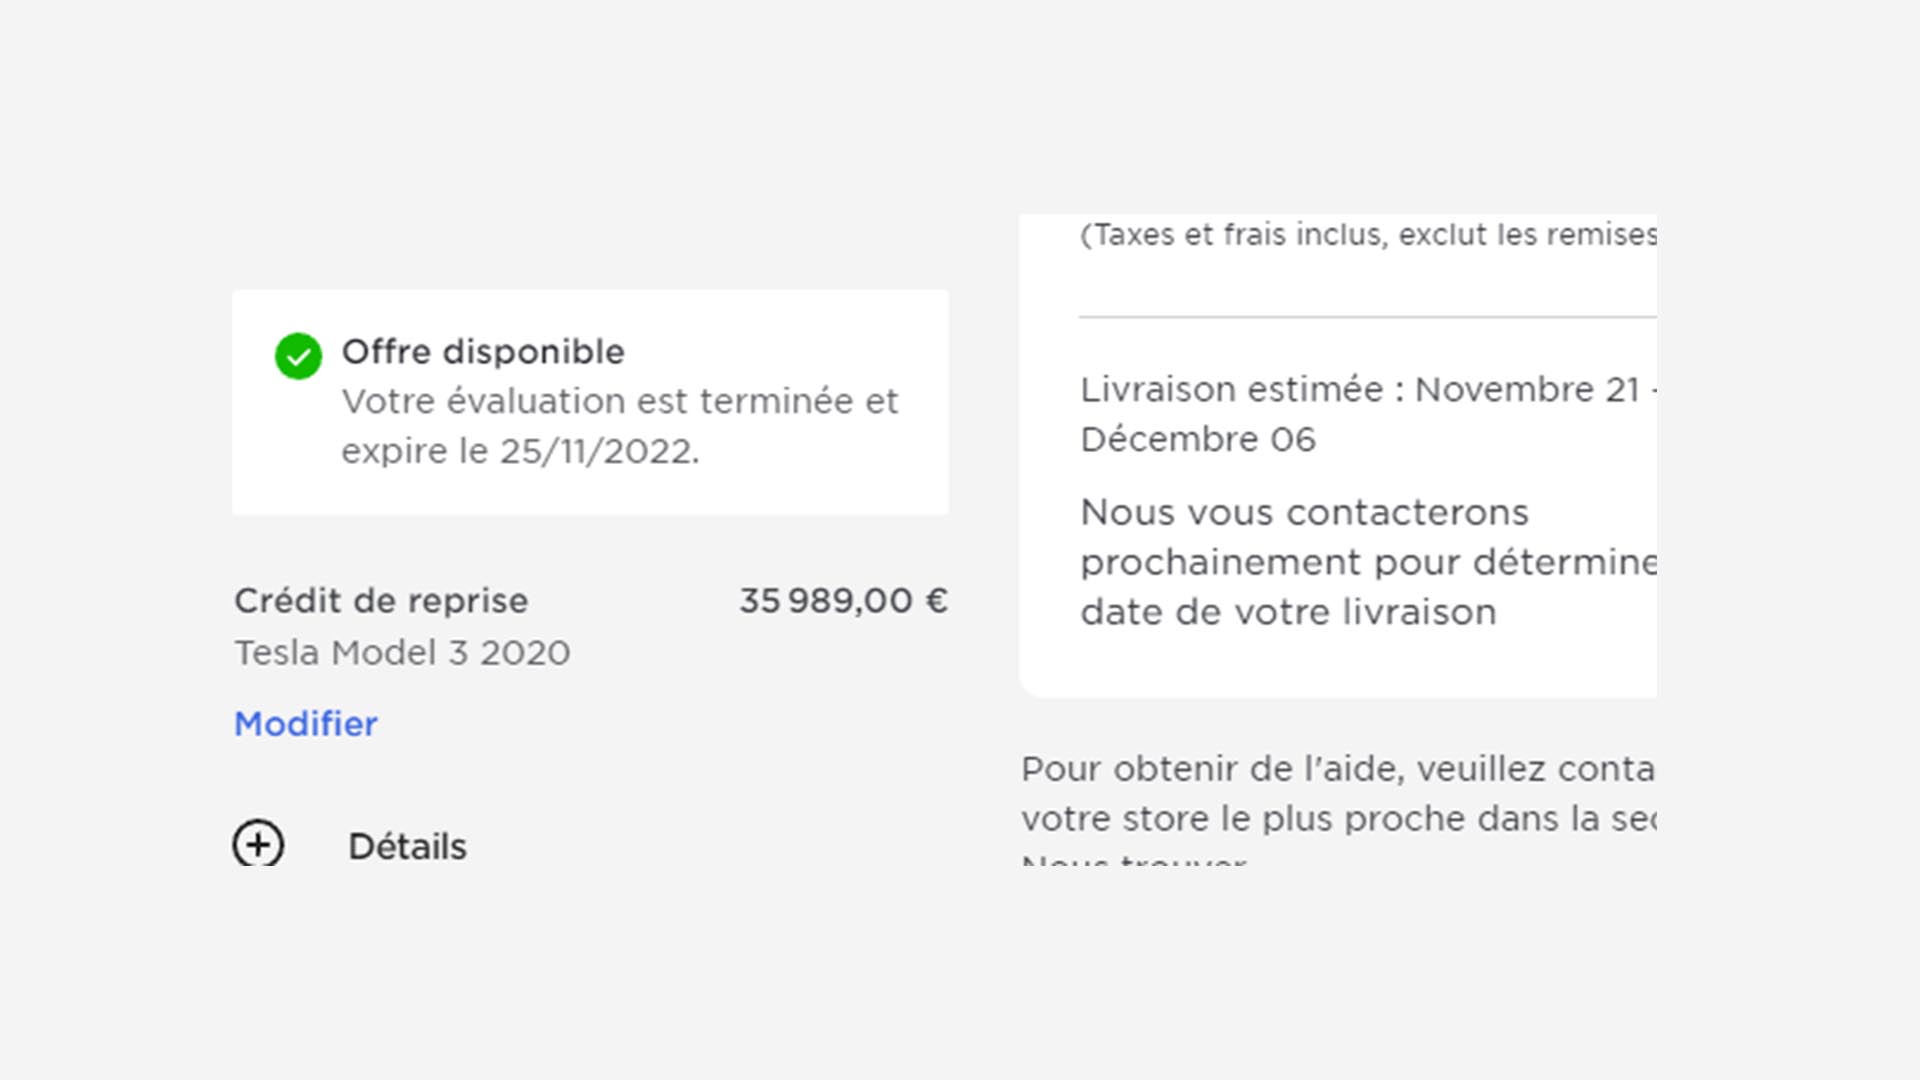Open the partially visible Nous trouver link

(1134, 859)
